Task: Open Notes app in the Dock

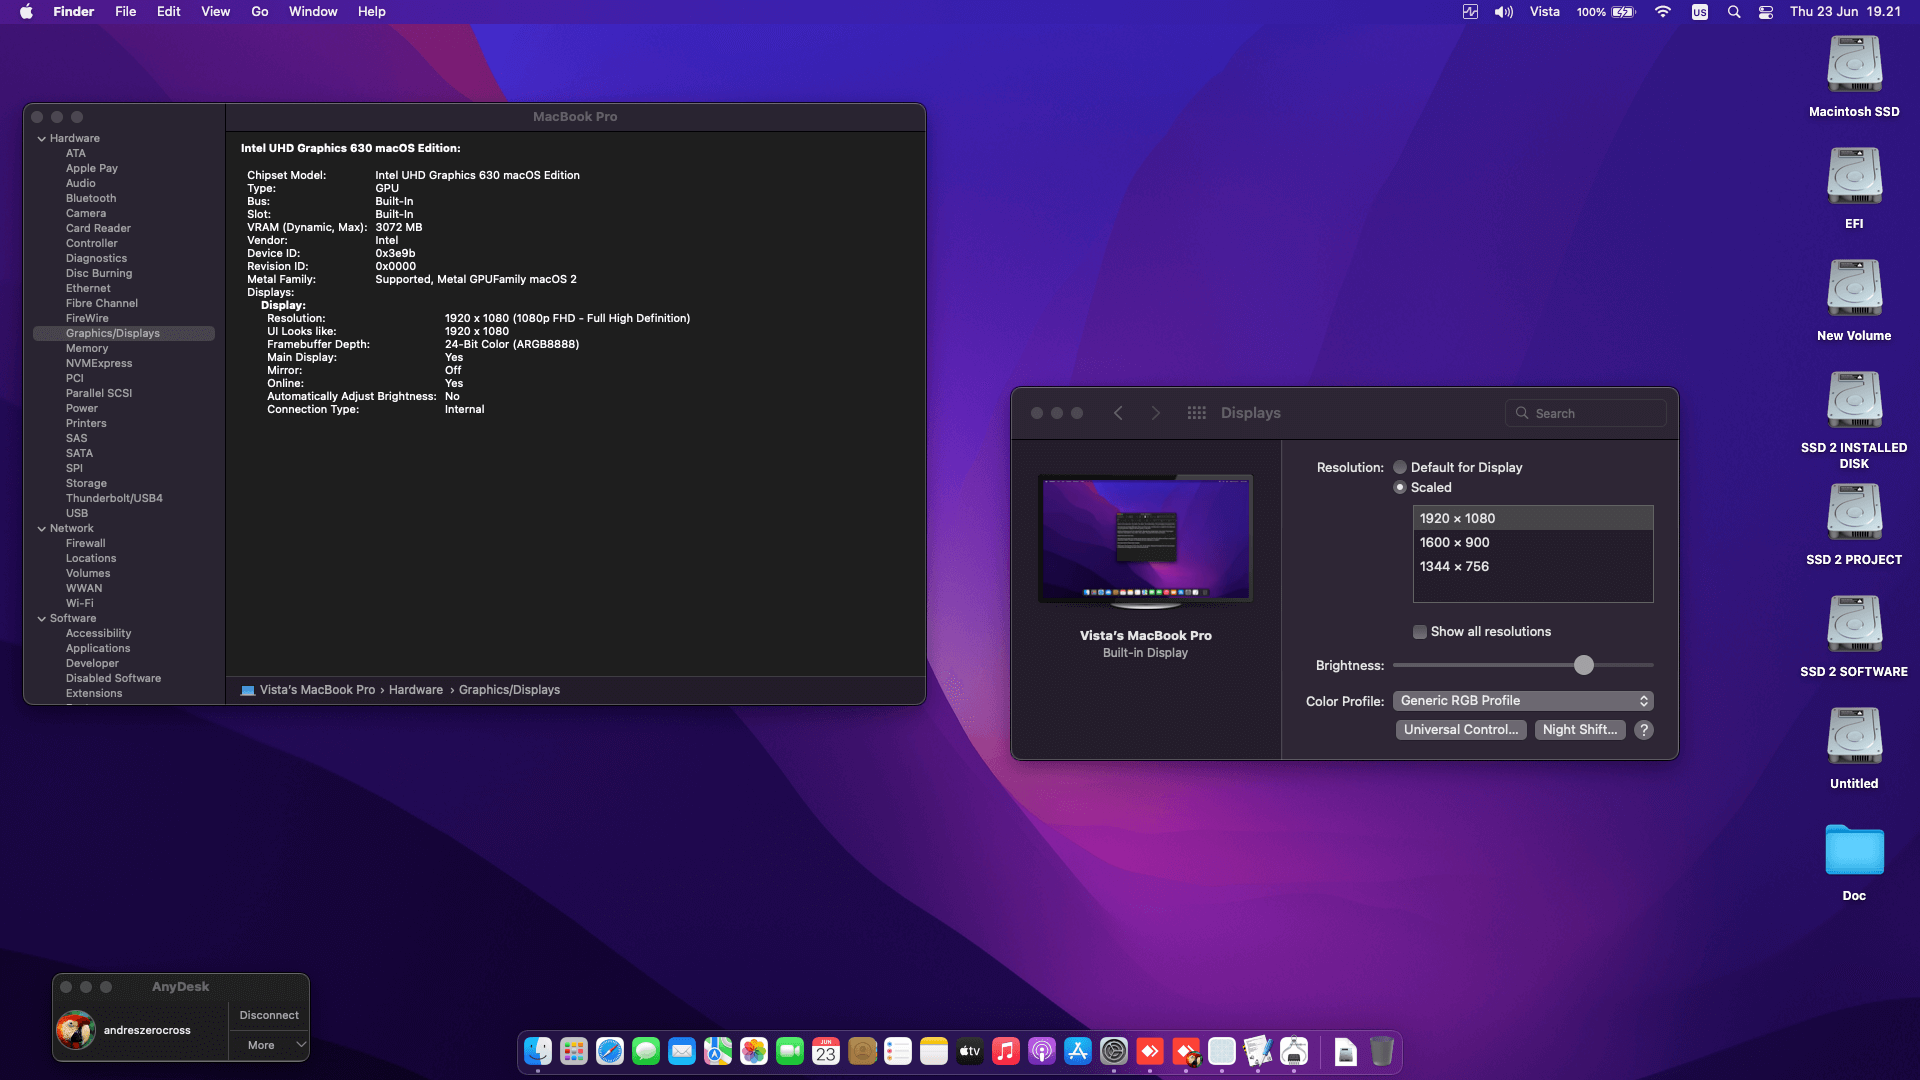Action: click(934, 1051)
